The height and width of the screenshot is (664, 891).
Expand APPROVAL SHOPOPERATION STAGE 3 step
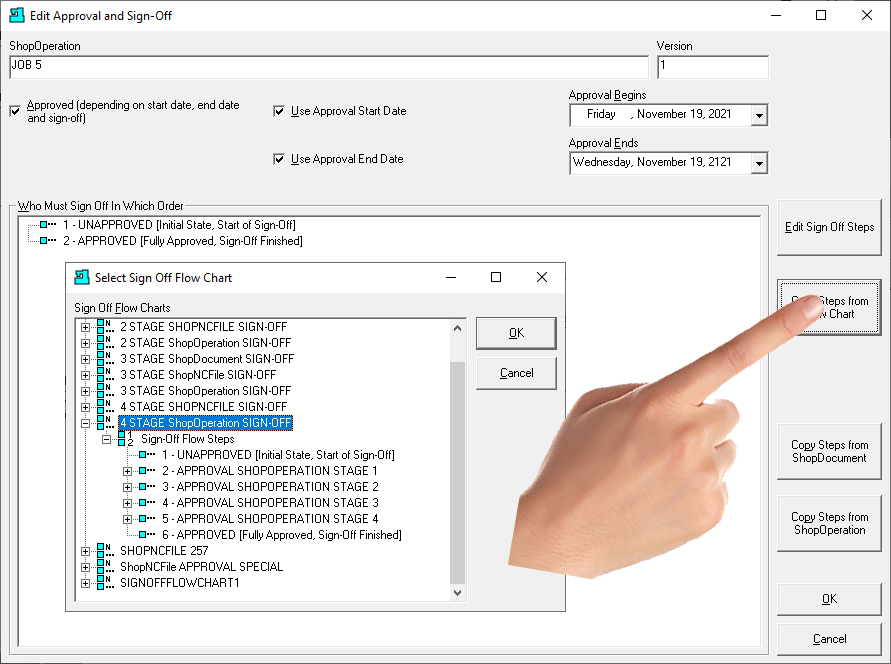pos(127,503)
